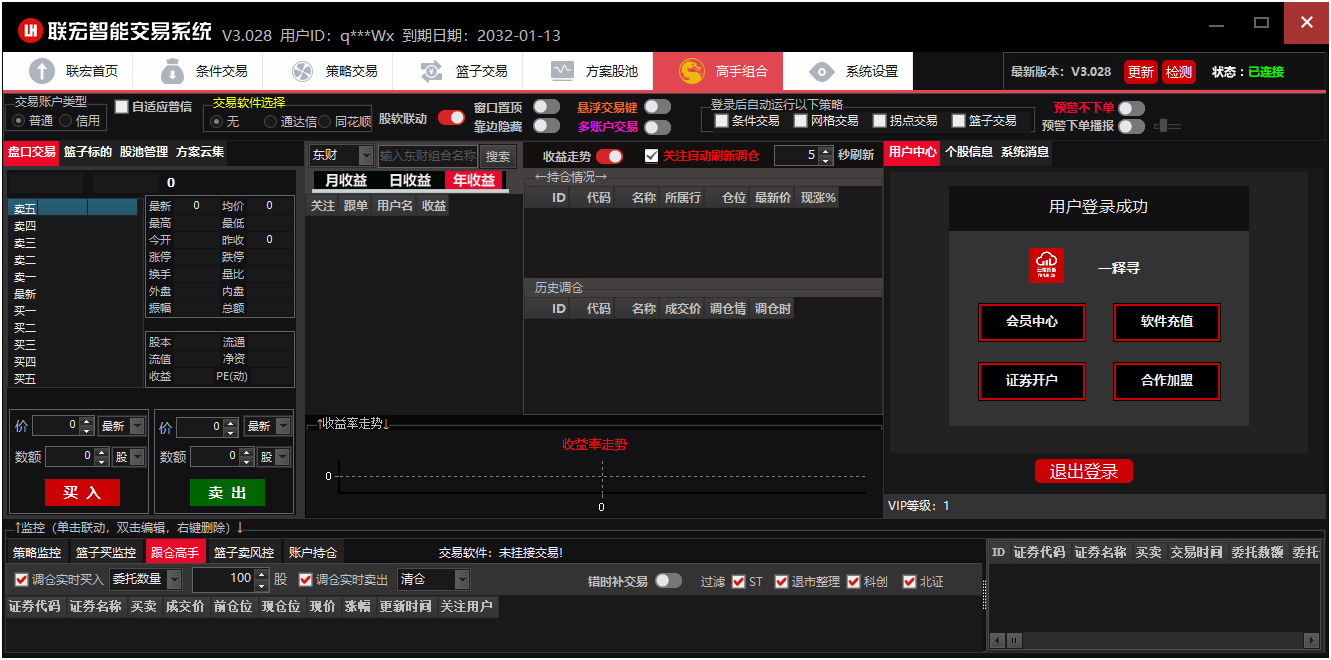Screen dimensions: 1331x660
Task: Enable the 自适应普信 checkbox
Action: coord(122,106)
